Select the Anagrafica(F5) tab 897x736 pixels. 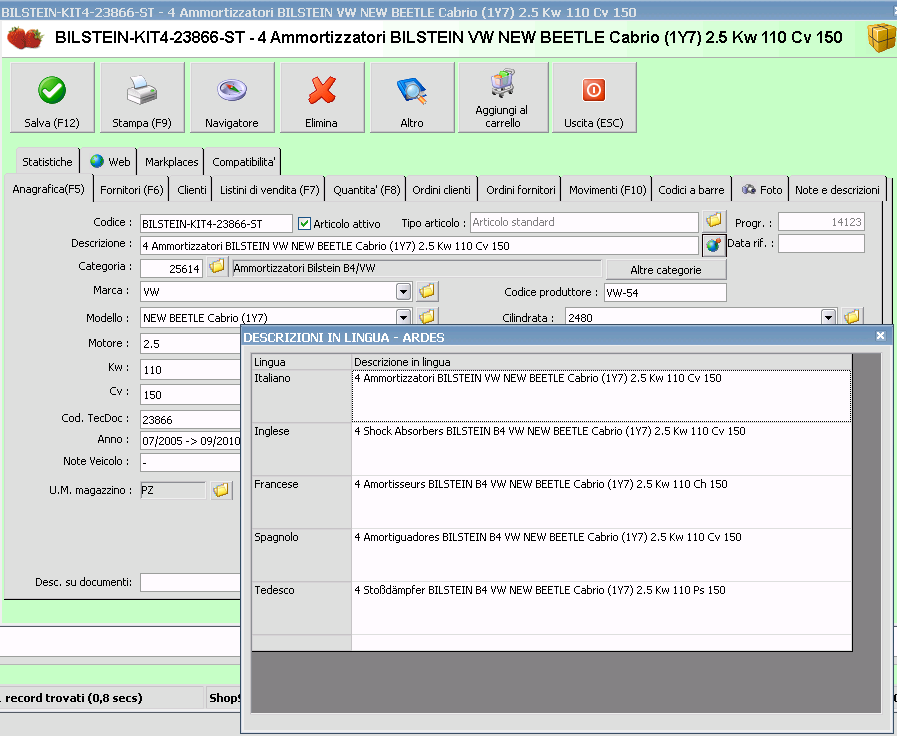point(49,189)
